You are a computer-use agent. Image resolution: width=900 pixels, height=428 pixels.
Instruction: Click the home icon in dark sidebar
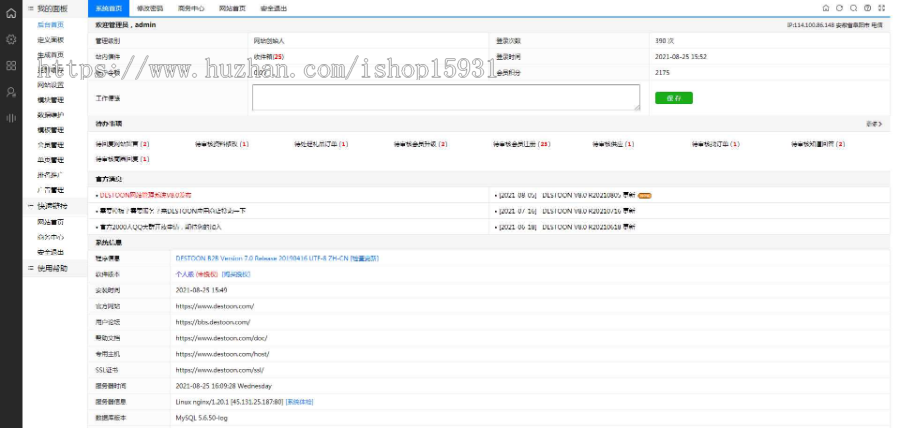pyautogui.click(x=11, y=12)
